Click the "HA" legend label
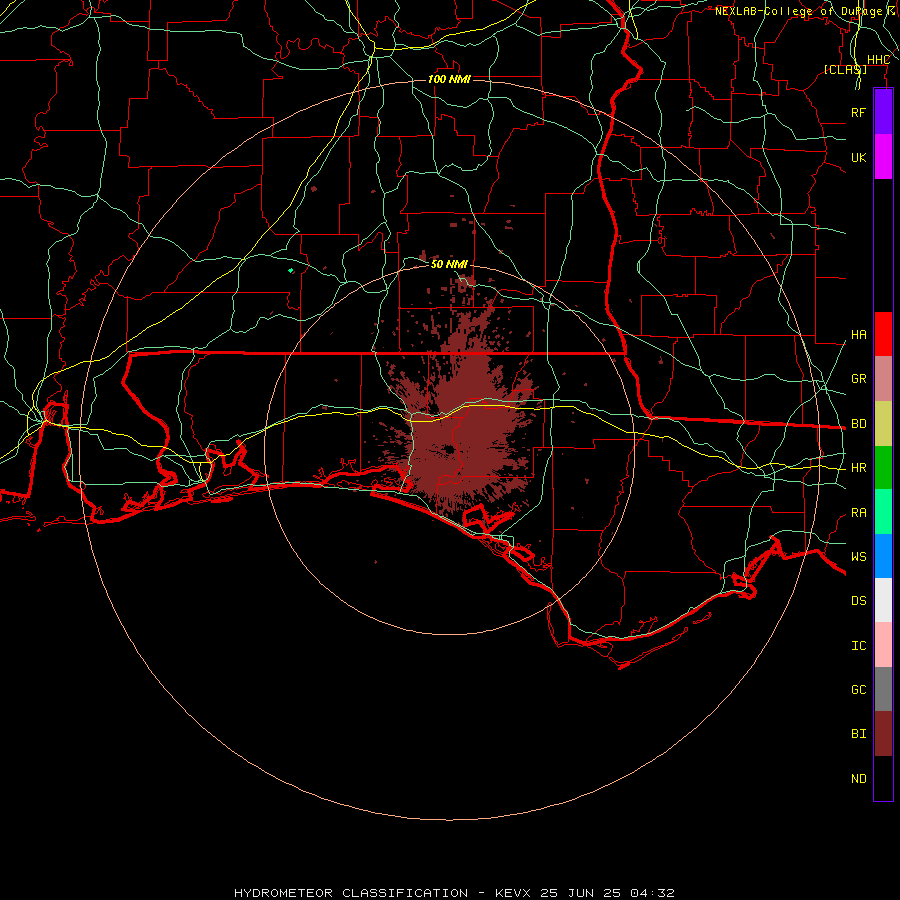The image size is (900, 900). [x=858, y=335]
